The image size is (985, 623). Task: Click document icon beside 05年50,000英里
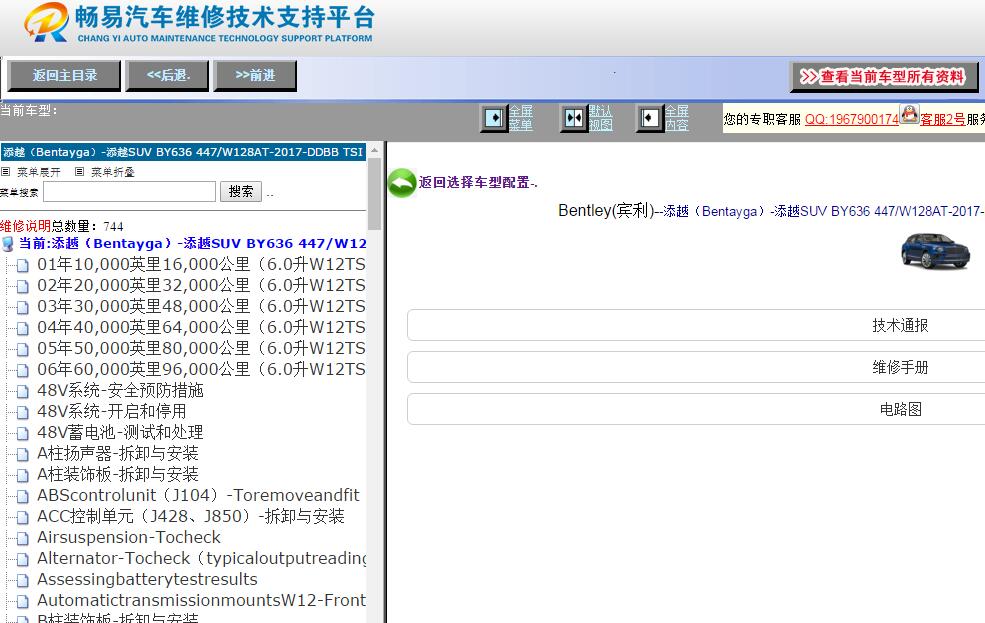(x=23, y=350)
